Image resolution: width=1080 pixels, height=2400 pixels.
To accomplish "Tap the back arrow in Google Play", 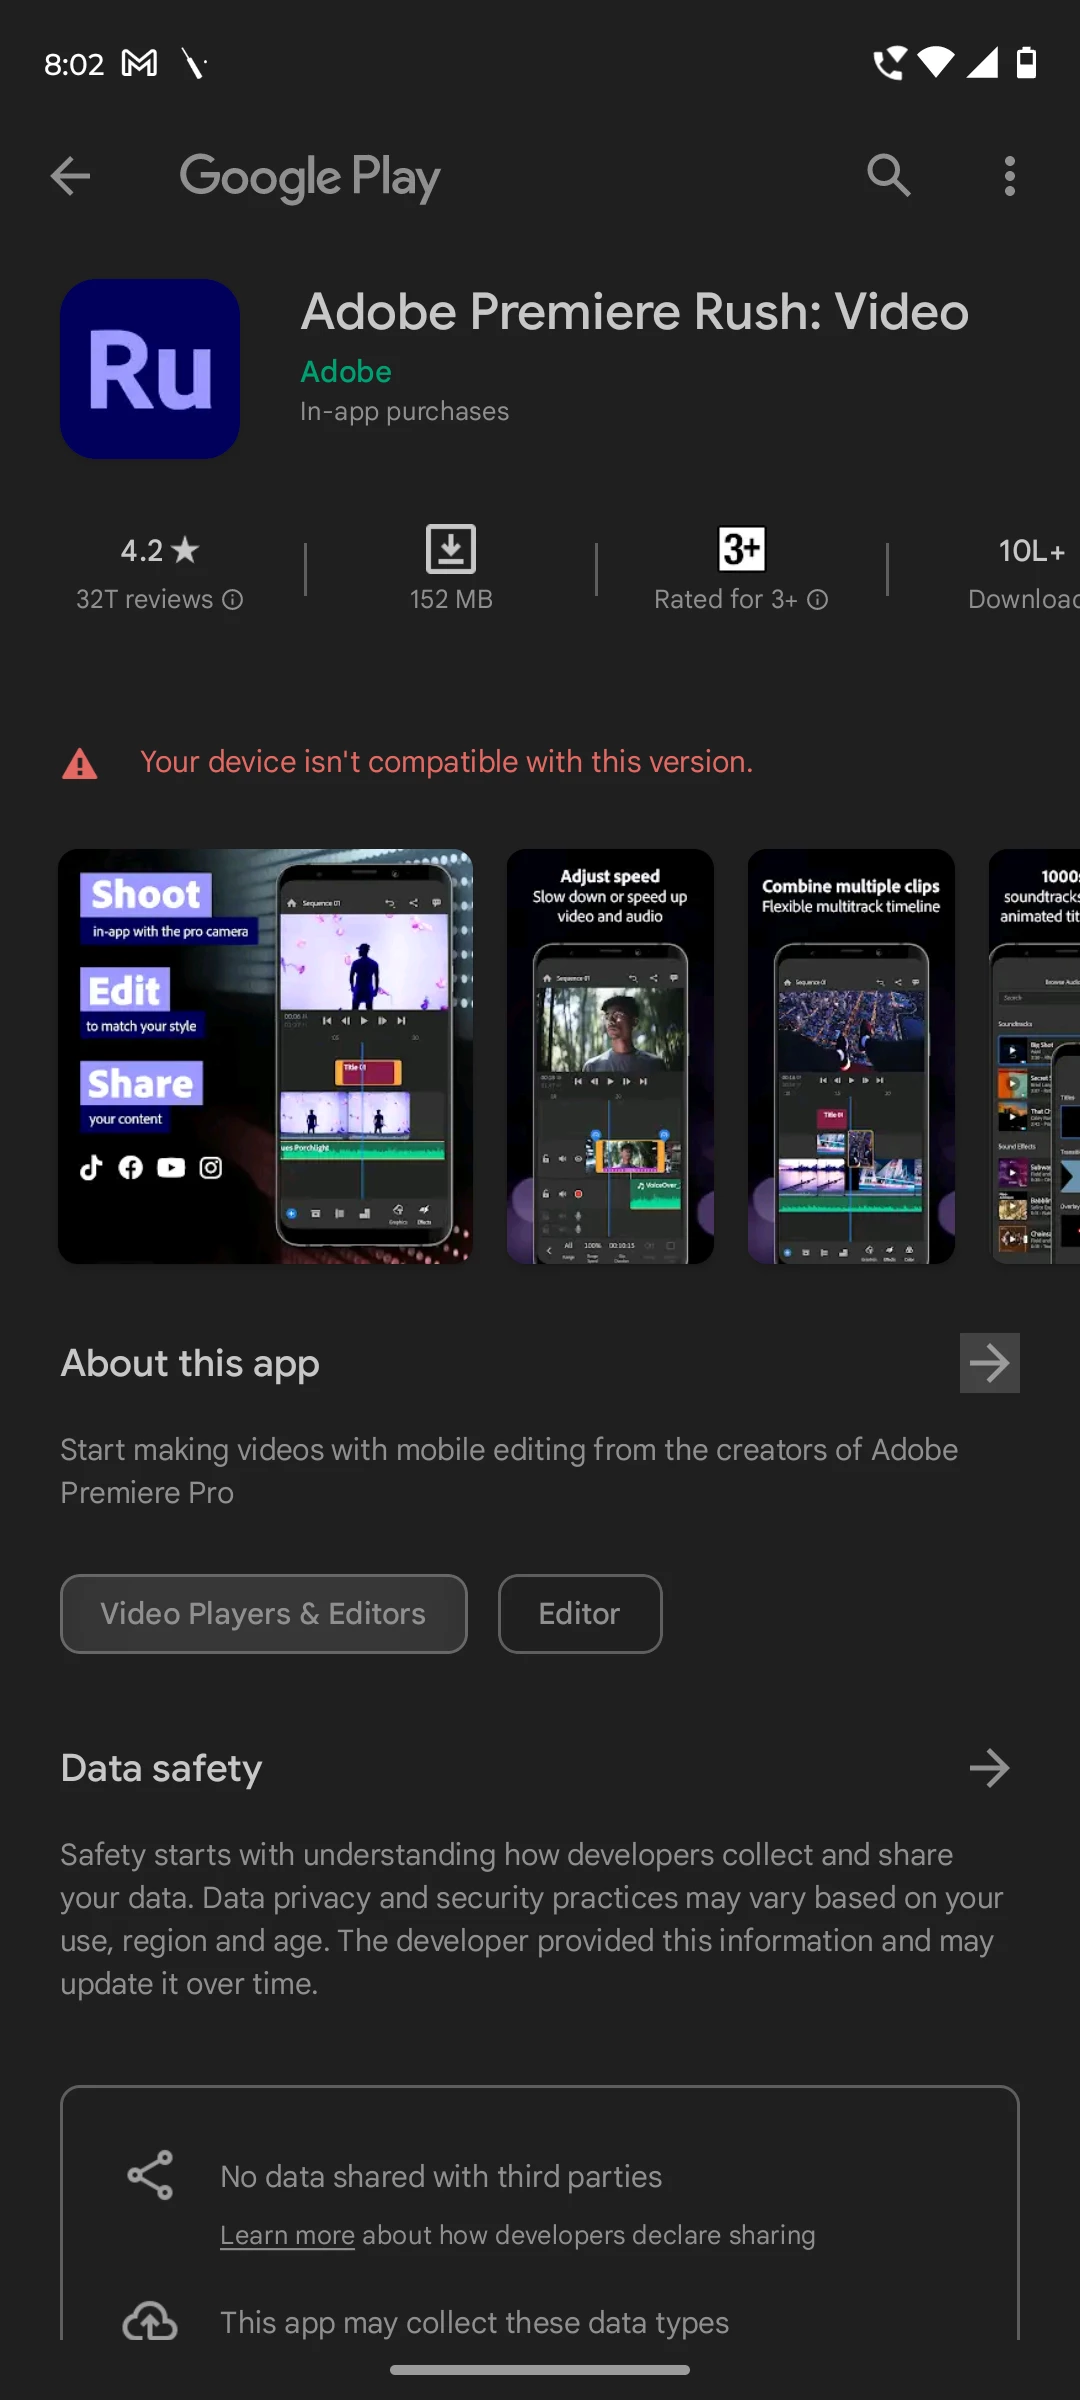I will 70,176.
